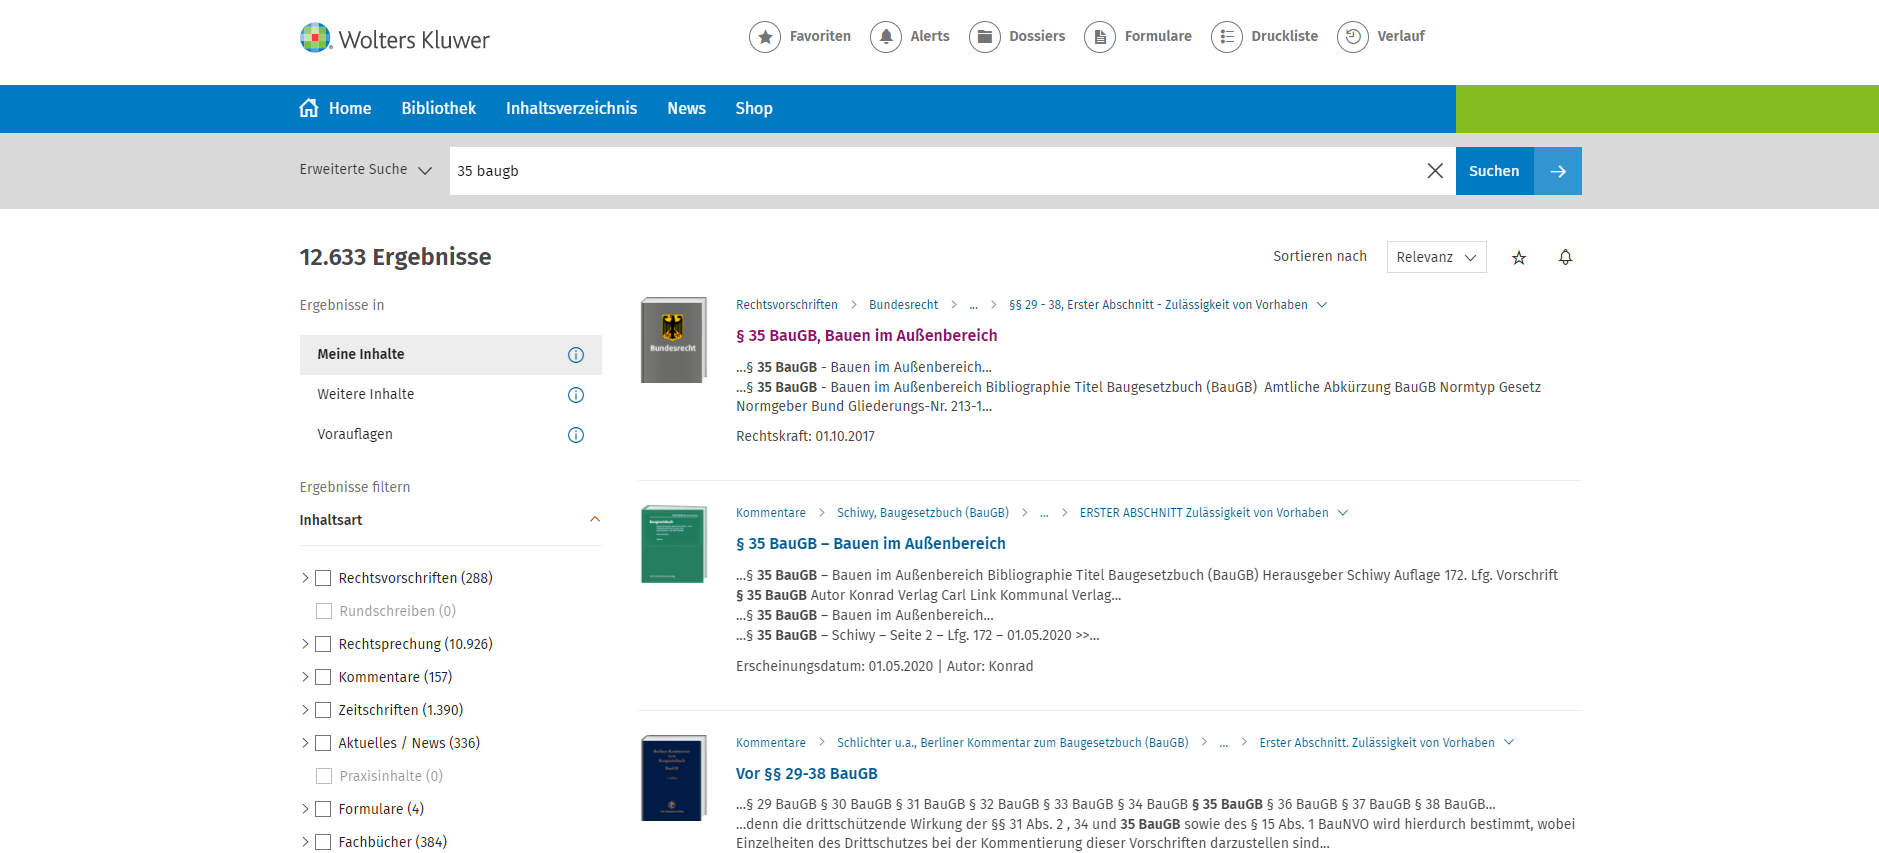Check the Rechtsprechung (10.926) checkbox

tap(323, 644)
